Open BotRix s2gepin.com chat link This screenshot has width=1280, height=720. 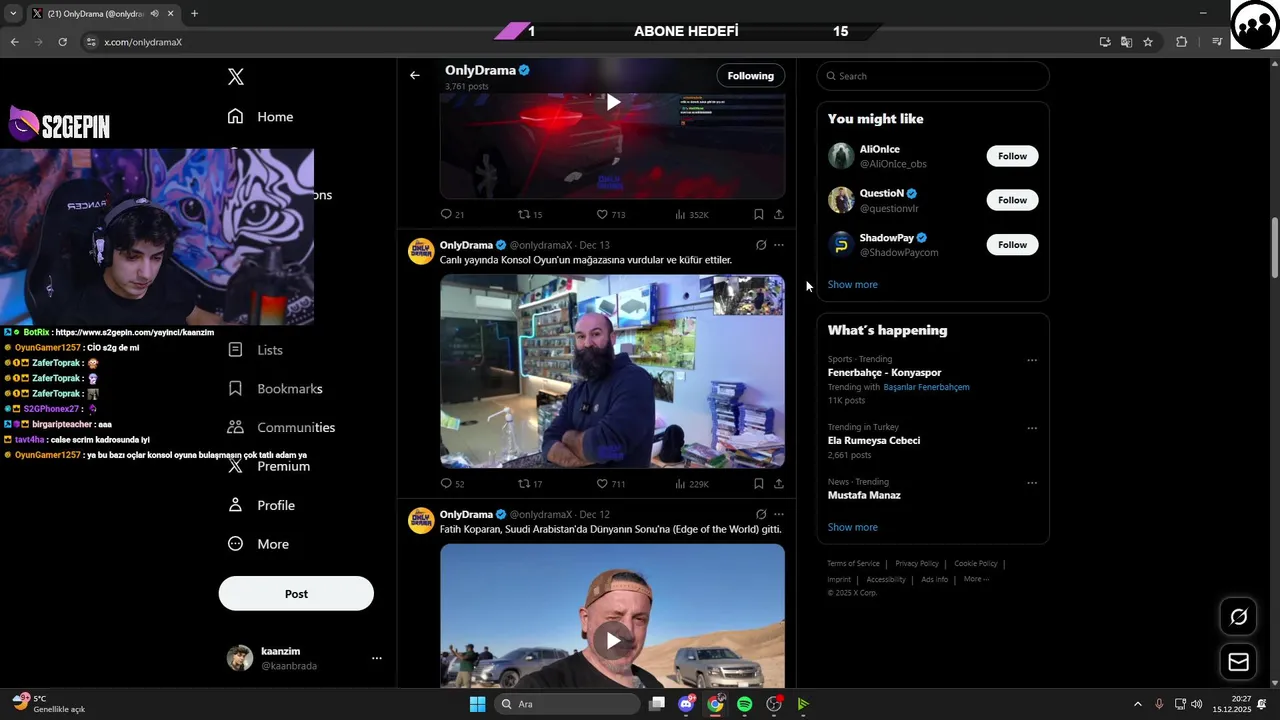135,332
